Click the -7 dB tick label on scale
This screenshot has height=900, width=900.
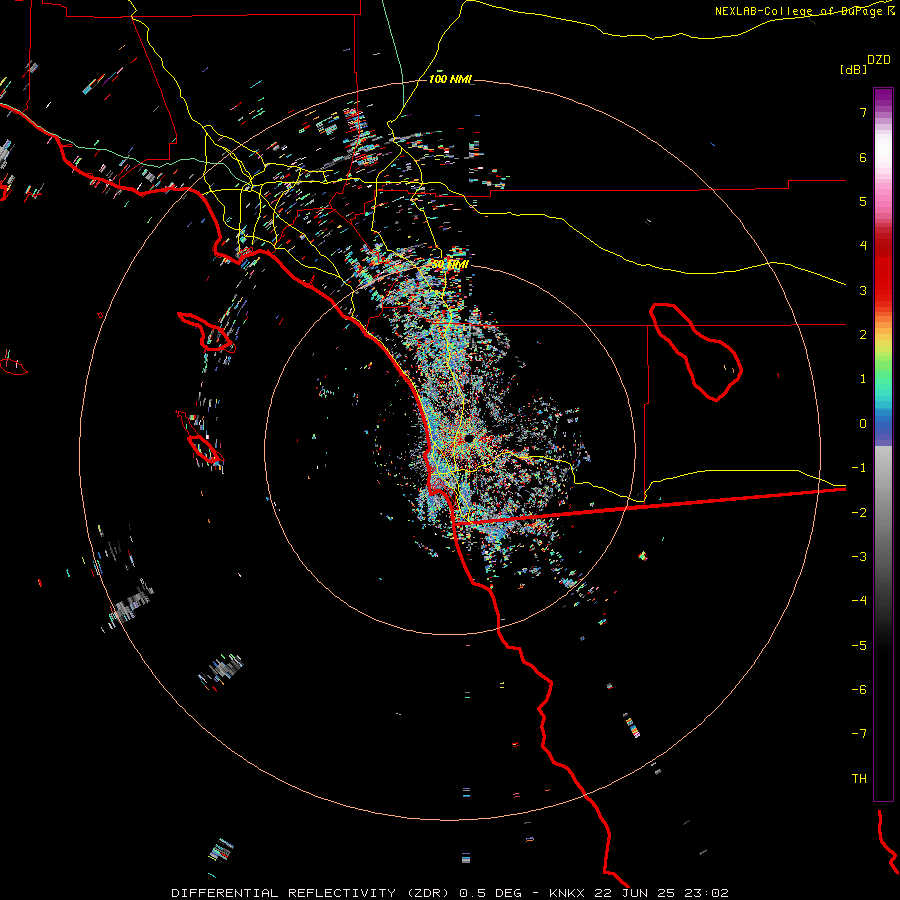[859, 734]
